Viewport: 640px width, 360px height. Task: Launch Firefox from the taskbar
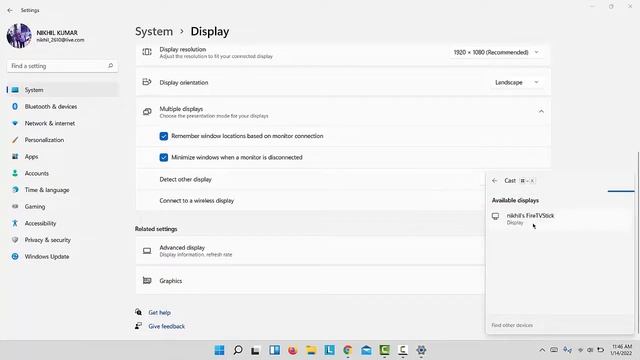click(293, 350)
